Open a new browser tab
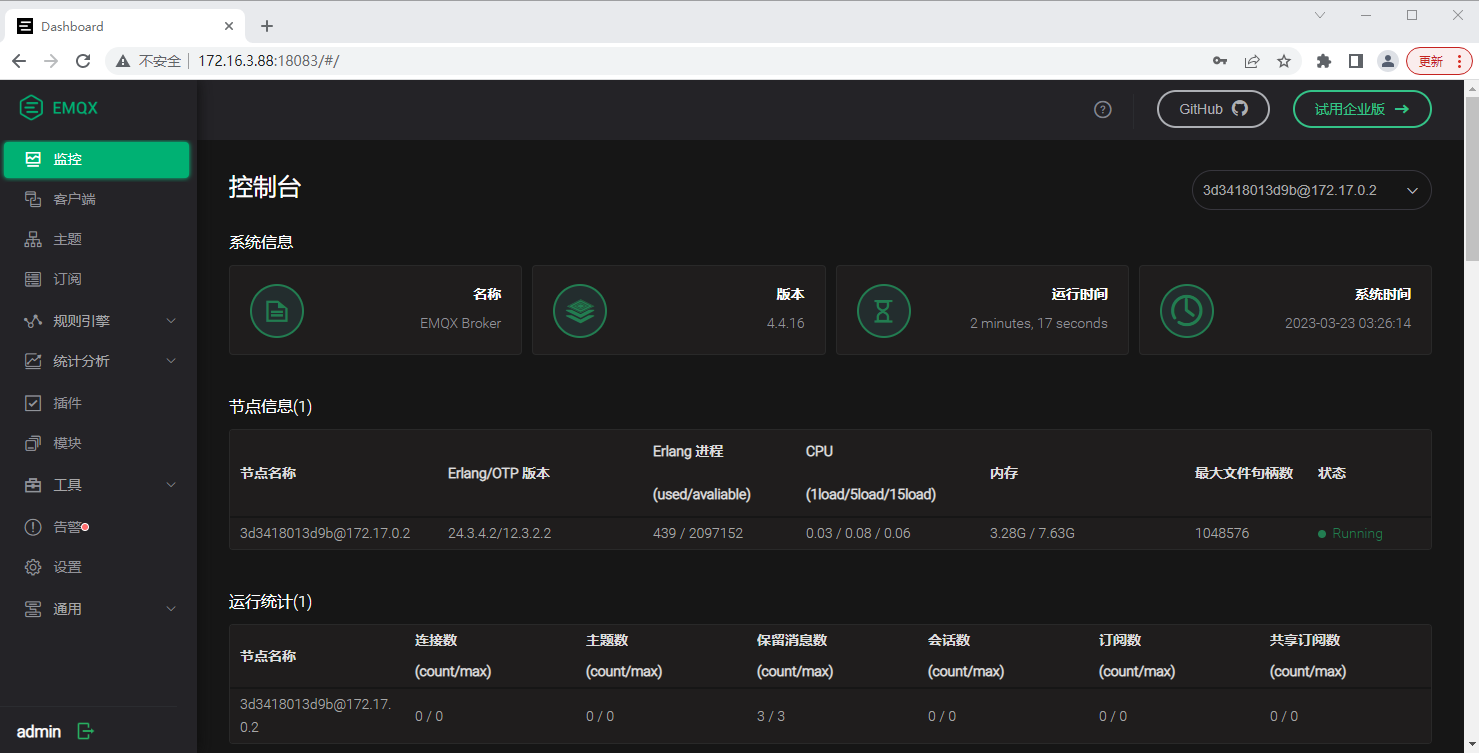Viewport: 1479px width, 753px height. (267, 26)
